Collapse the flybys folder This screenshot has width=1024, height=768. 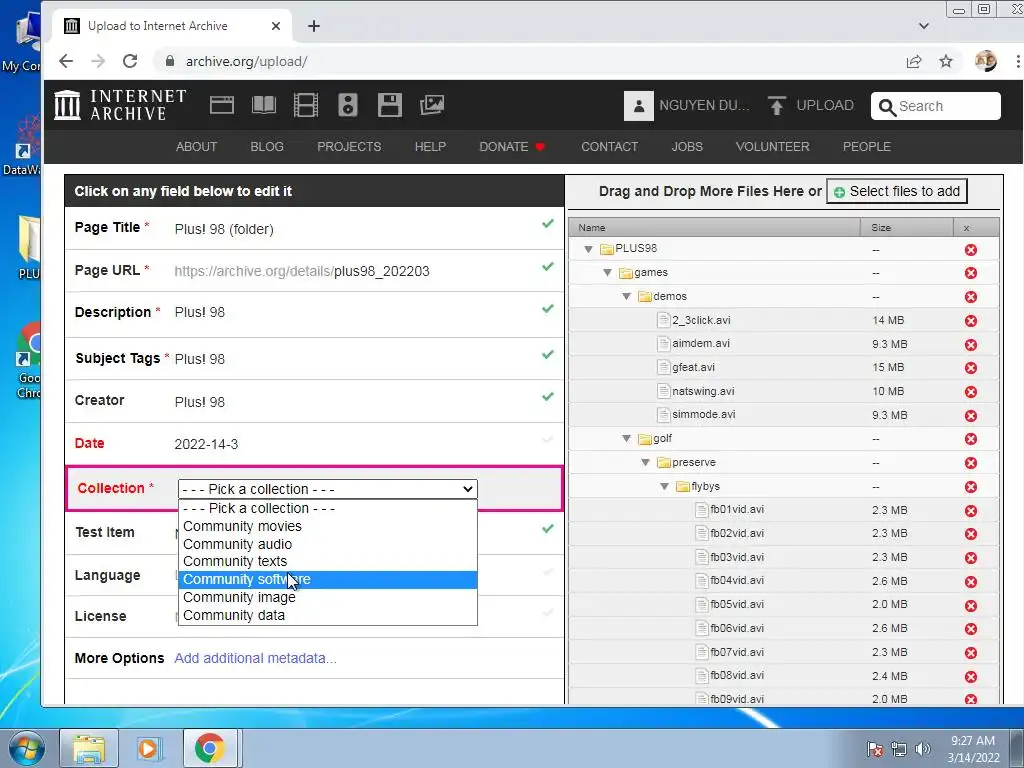[x=664, y=487]
